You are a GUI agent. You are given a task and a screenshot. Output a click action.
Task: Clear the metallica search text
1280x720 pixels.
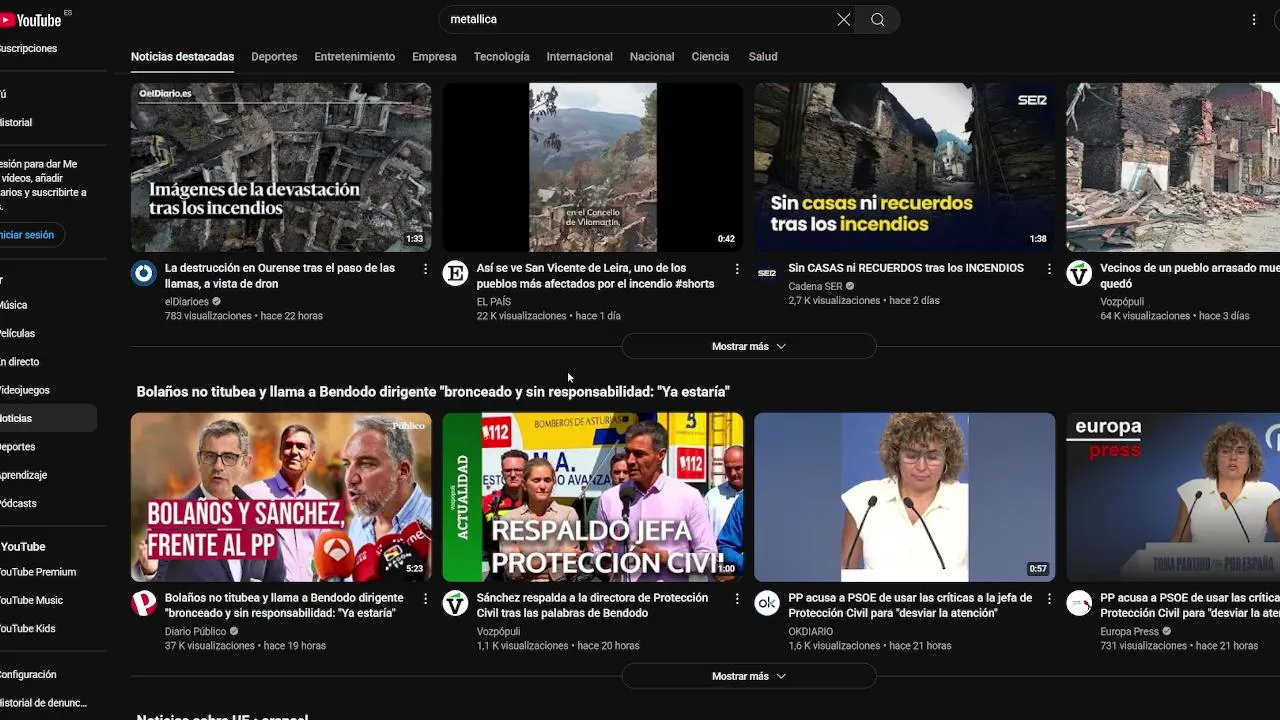point(844,20)
